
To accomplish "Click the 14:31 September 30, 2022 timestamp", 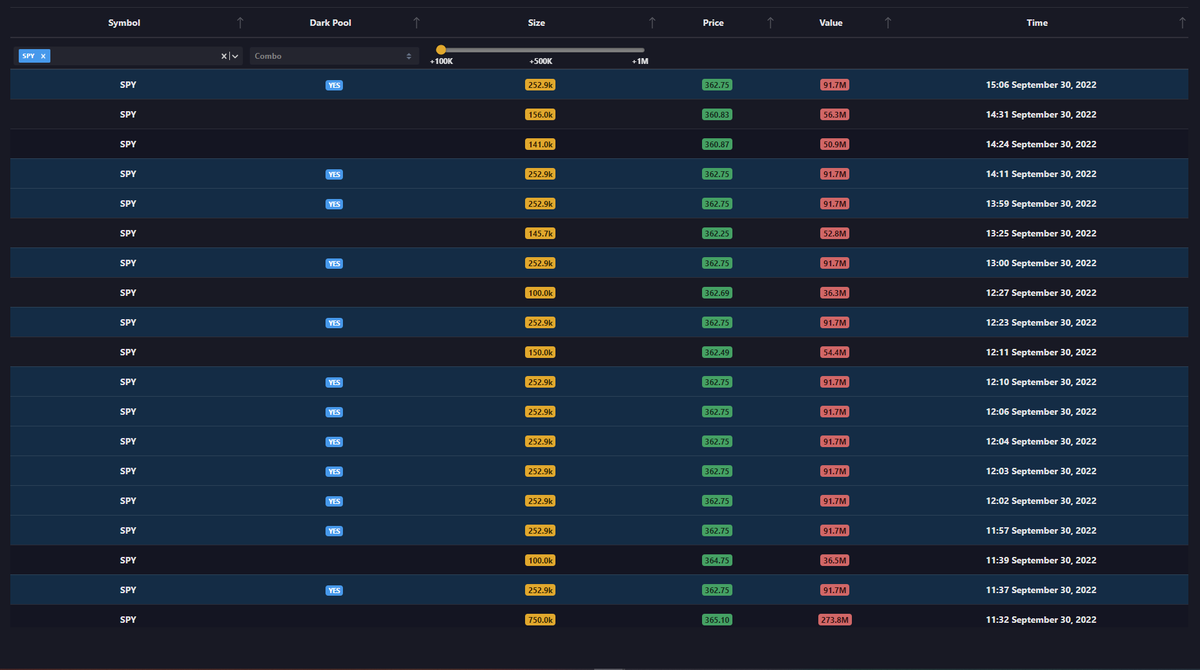I will [1041, 115].
